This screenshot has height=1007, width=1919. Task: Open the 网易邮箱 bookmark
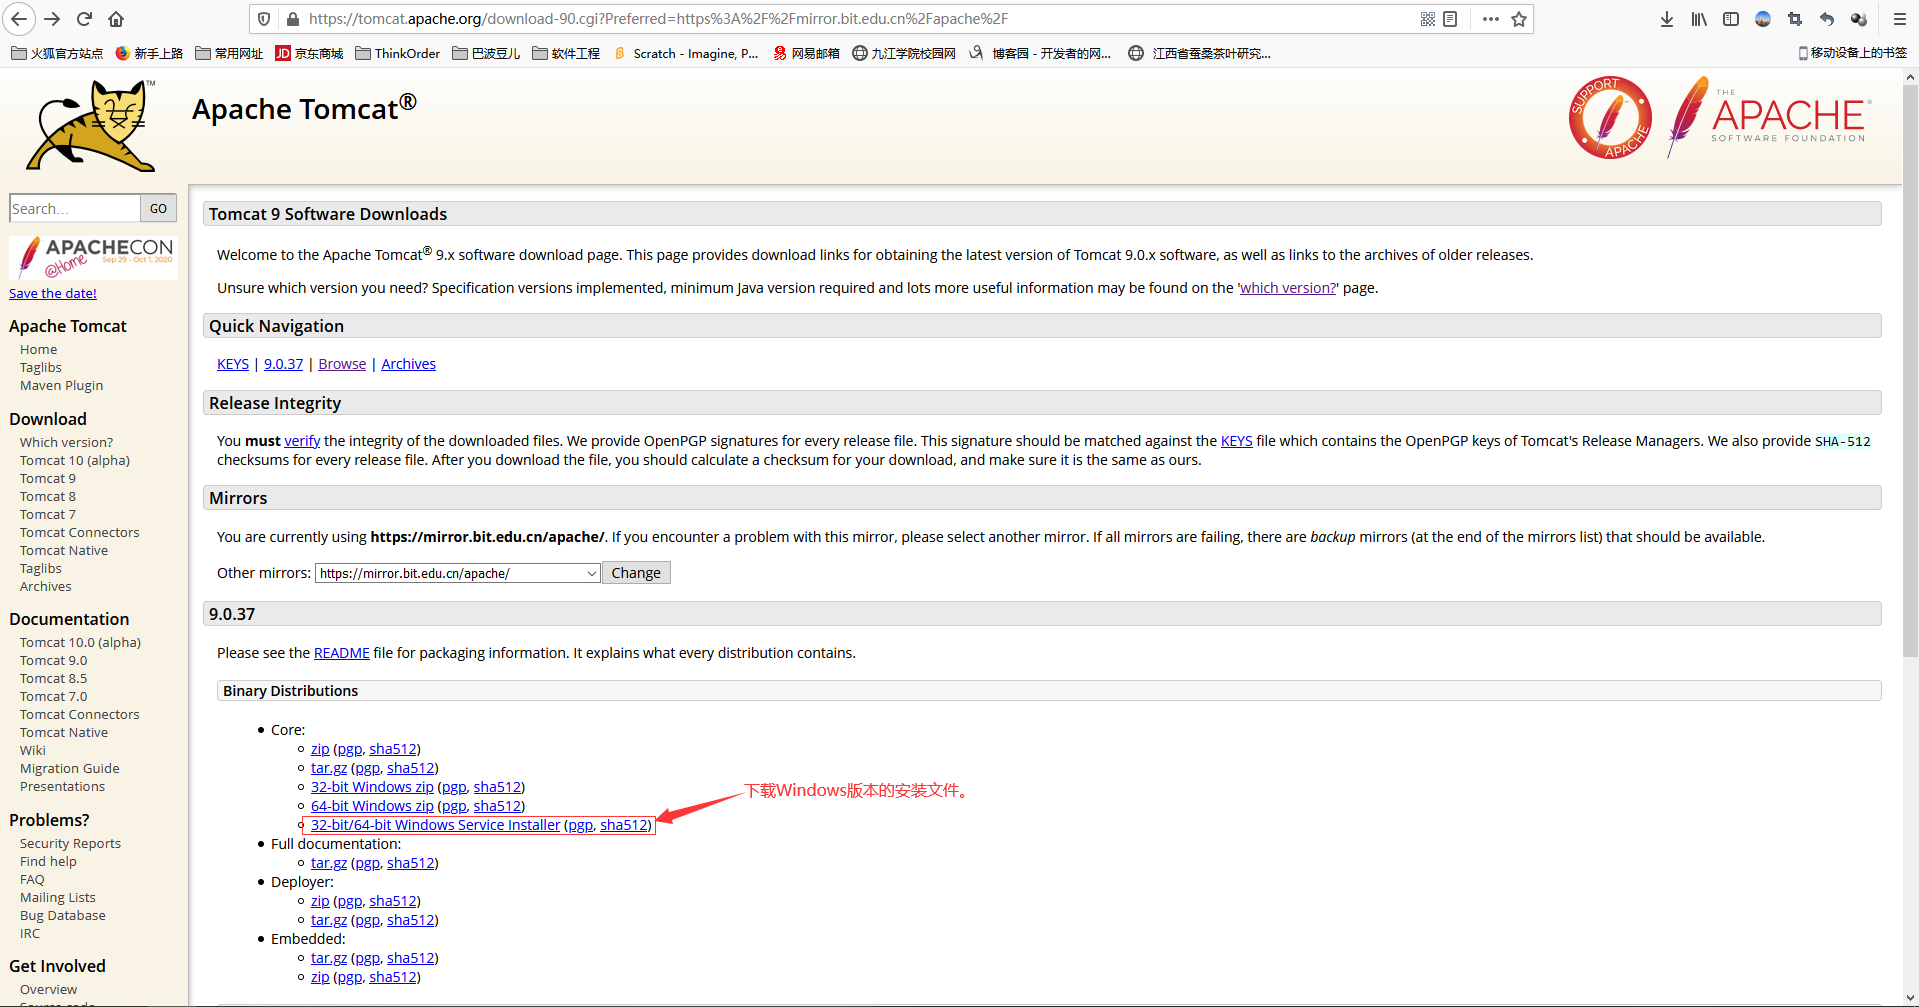coord(806,53)
